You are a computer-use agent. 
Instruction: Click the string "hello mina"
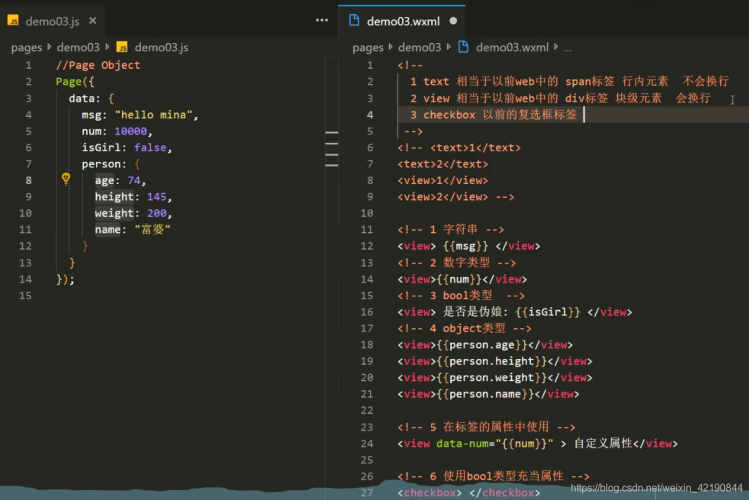pyautogui.click(x=153, y=115)
